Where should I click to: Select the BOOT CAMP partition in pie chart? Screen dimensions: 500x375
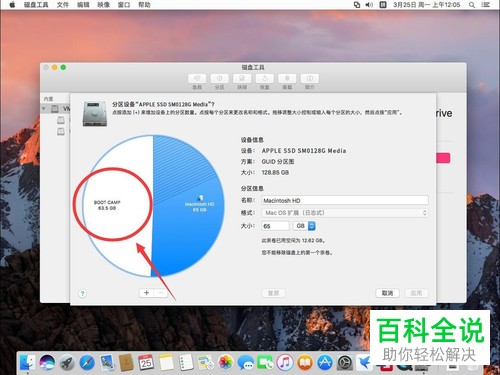click(x=107, y=205)
